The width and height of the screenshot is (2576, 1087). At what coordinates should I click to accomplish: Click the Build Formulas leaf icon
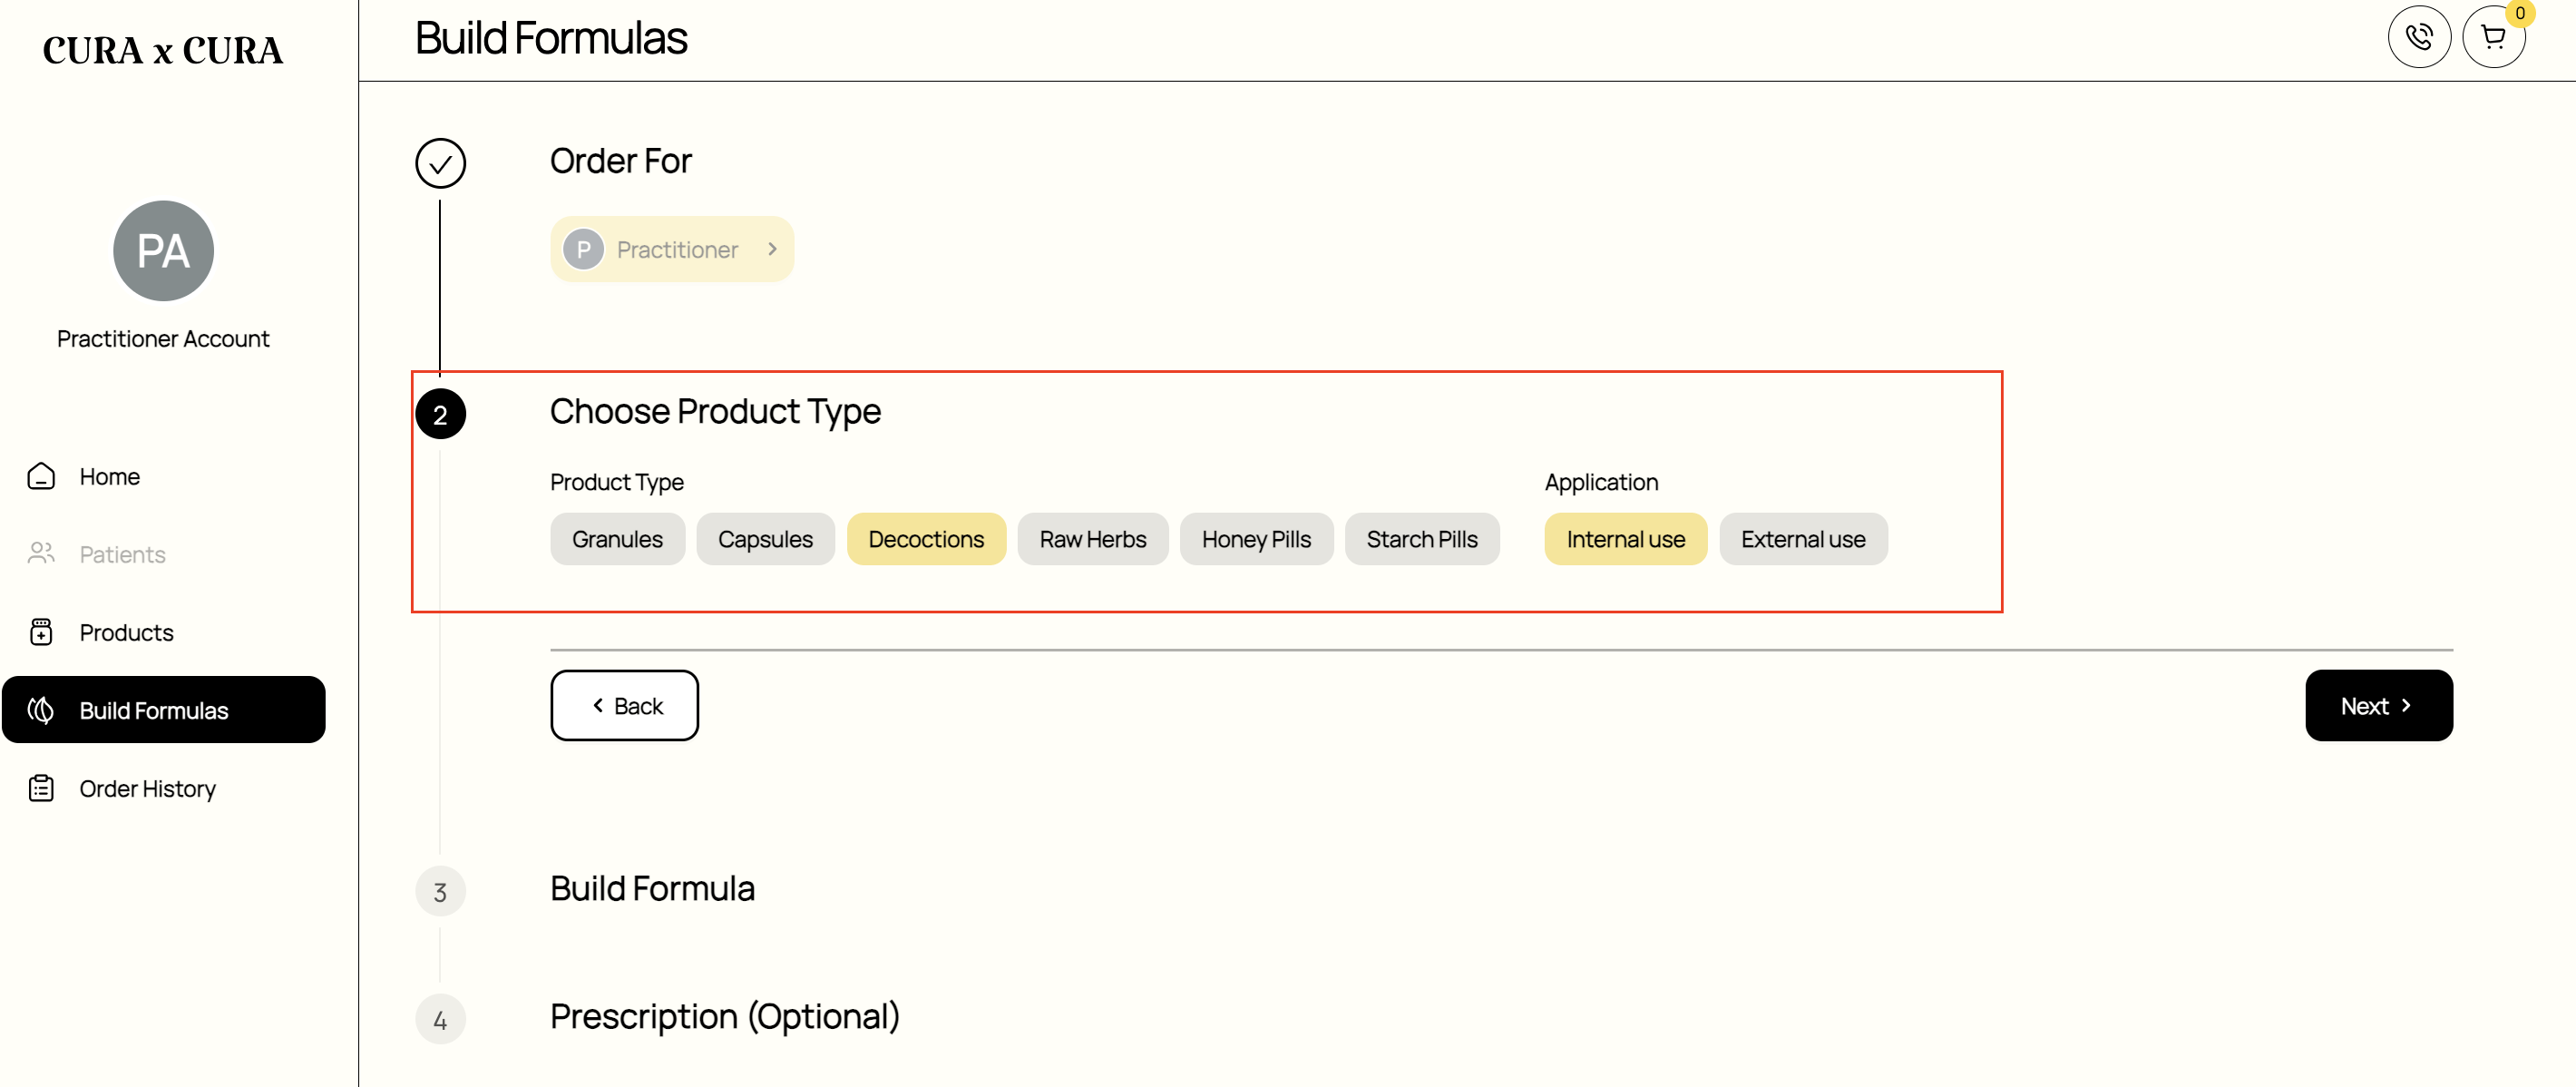click(41, 710)
